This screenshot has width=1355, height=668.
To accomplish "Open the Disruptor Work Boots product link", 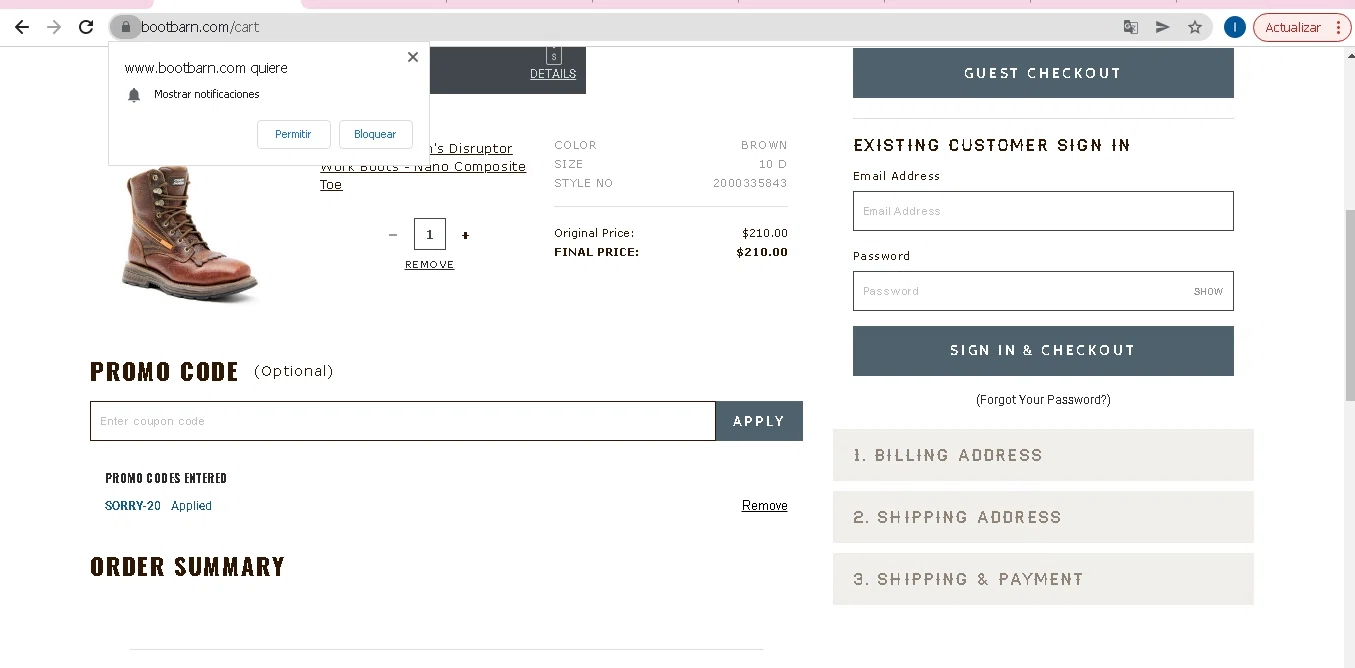I will click(x=423, y=167).
